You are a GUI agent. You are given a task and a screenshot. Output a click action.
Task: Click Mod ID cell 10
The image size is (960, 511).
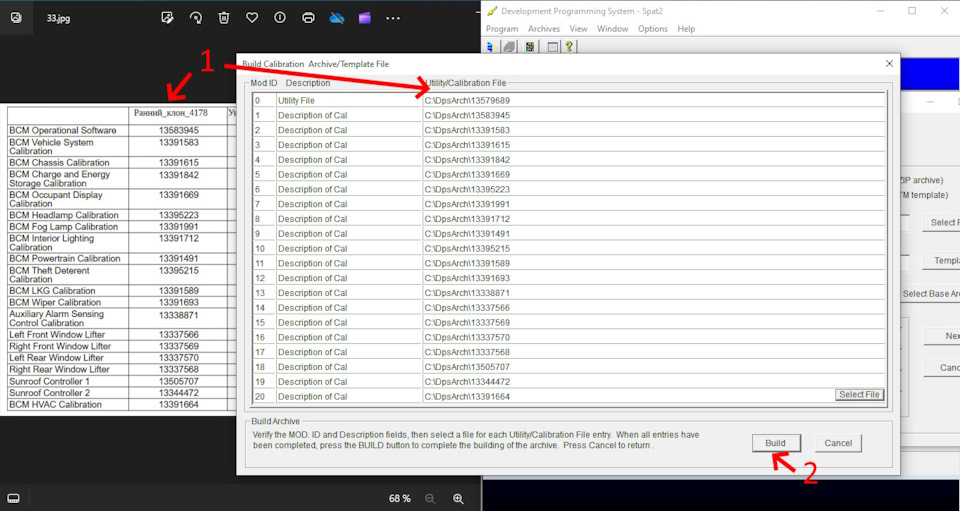tap(264, 248)
